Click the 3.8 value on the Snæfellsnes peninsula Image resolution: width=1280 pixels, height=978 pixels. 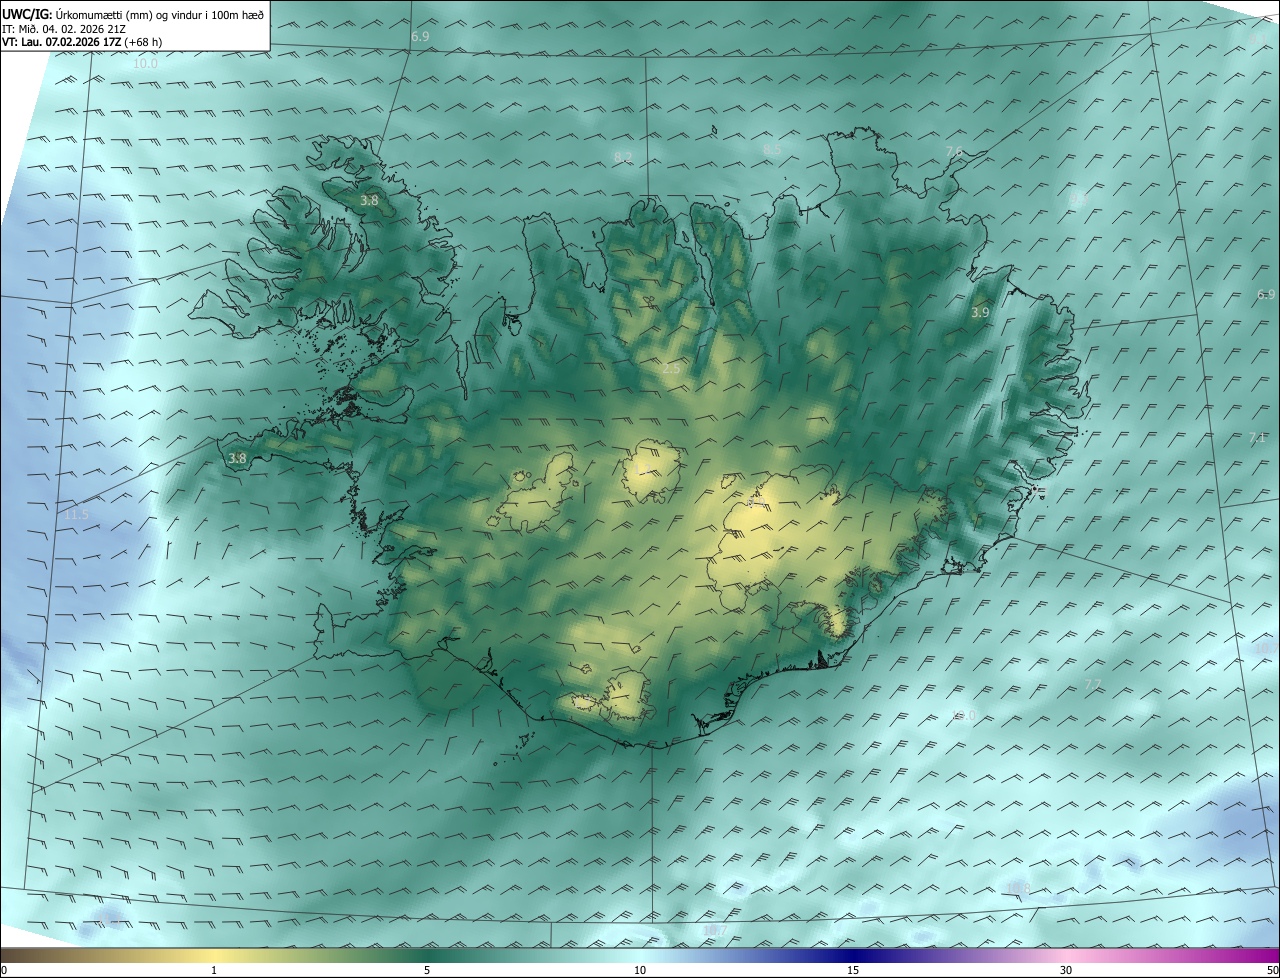point(237,459)
